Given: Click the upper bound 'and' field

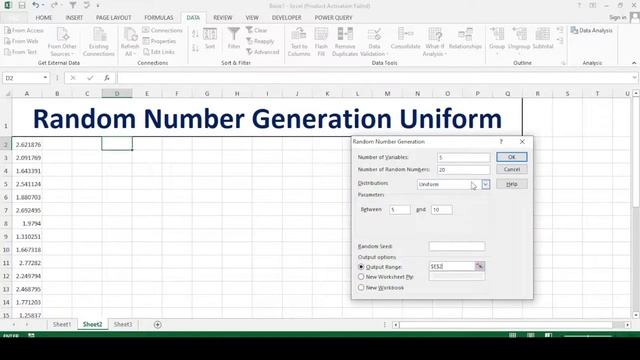Looking at the screenshot, I should pos(442,210).
